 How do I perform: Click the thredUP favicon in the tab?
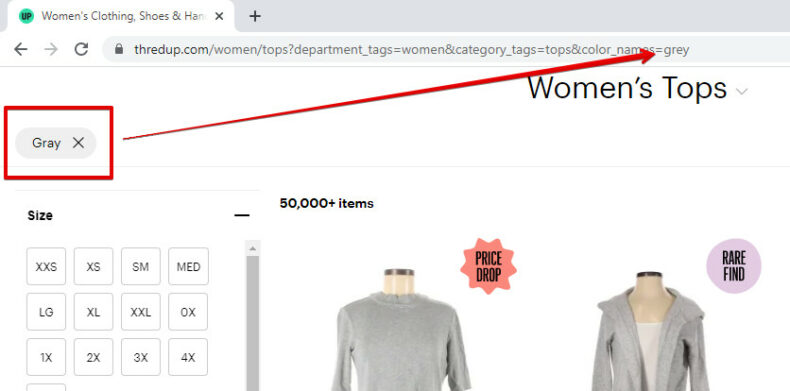(26, 16)
